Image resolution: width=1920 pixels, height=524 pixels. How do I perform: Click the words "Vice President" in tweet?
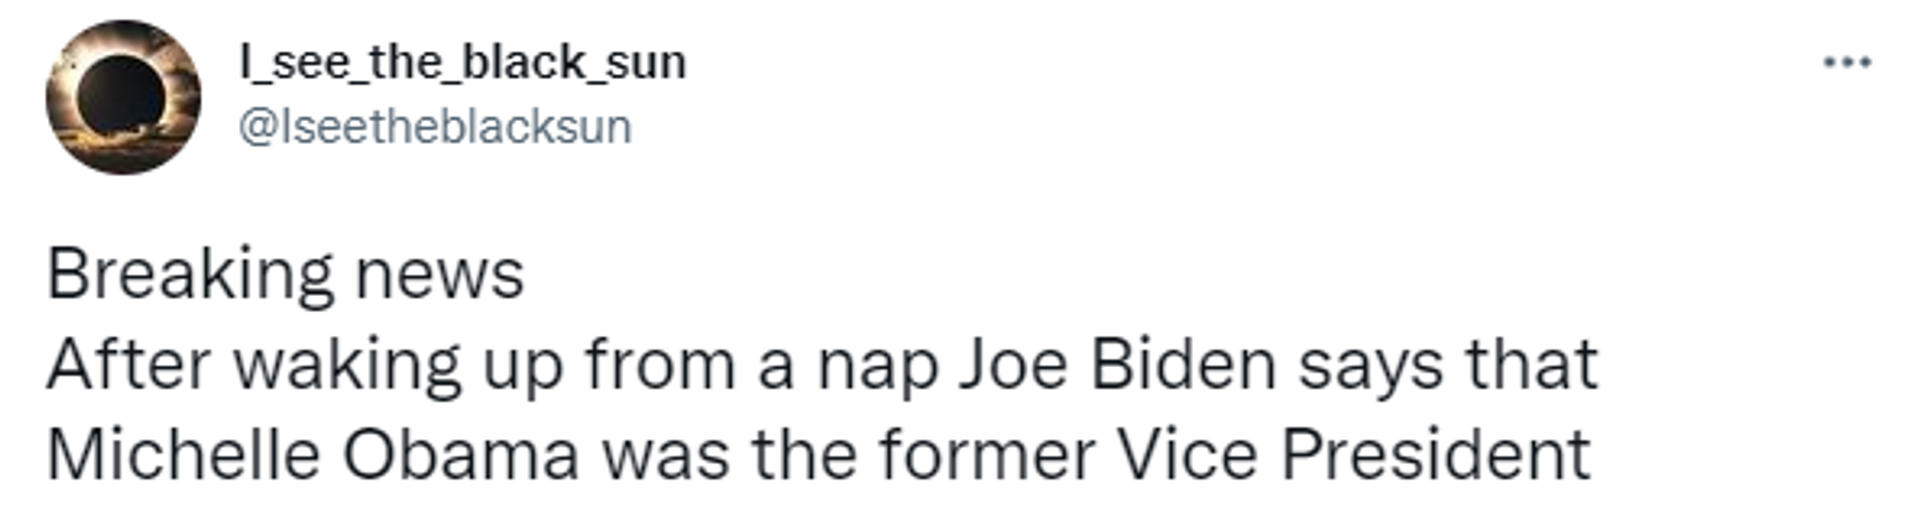pos(1353,455)
